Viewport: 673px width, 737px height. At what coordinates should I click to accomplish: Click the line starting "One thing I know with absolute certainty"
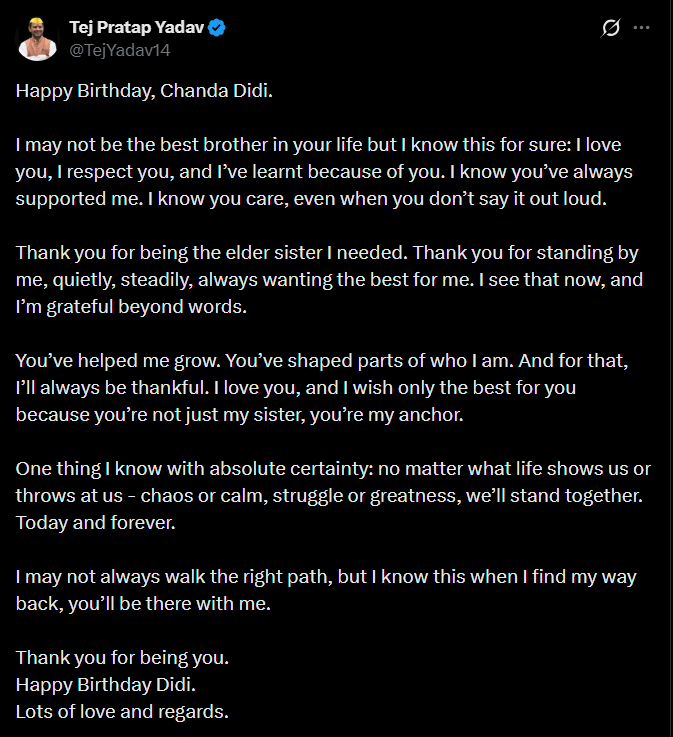pyautogui.click(x=332, y=468)
